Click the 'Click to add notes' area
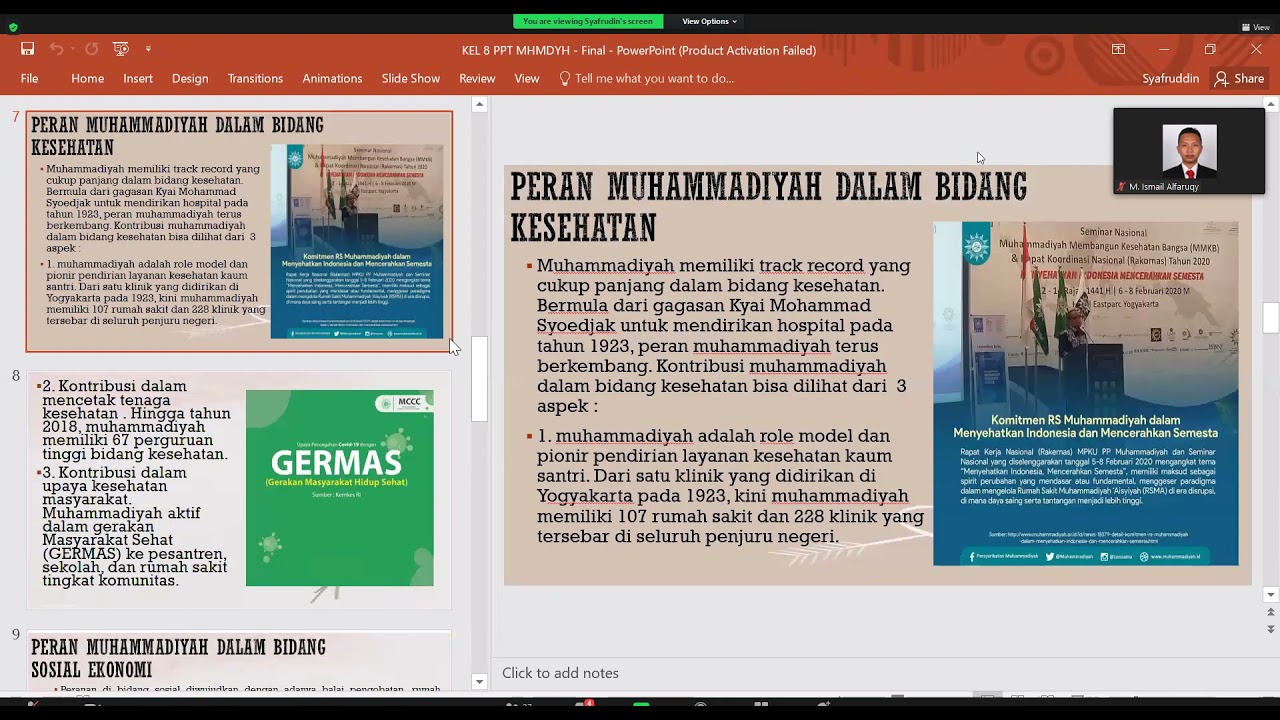This screenshot has width=1280, height=720. 560,673
